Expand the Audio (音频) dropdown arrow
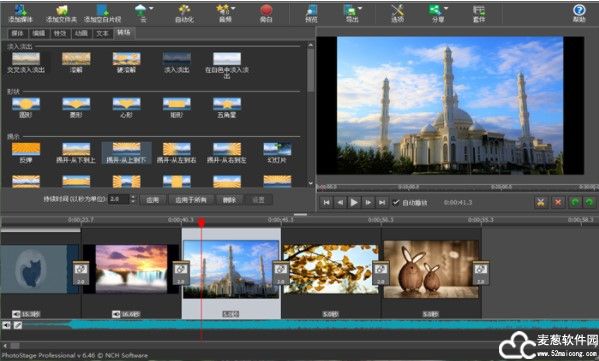This screenshot has width=599, height=361. [233, 8]
